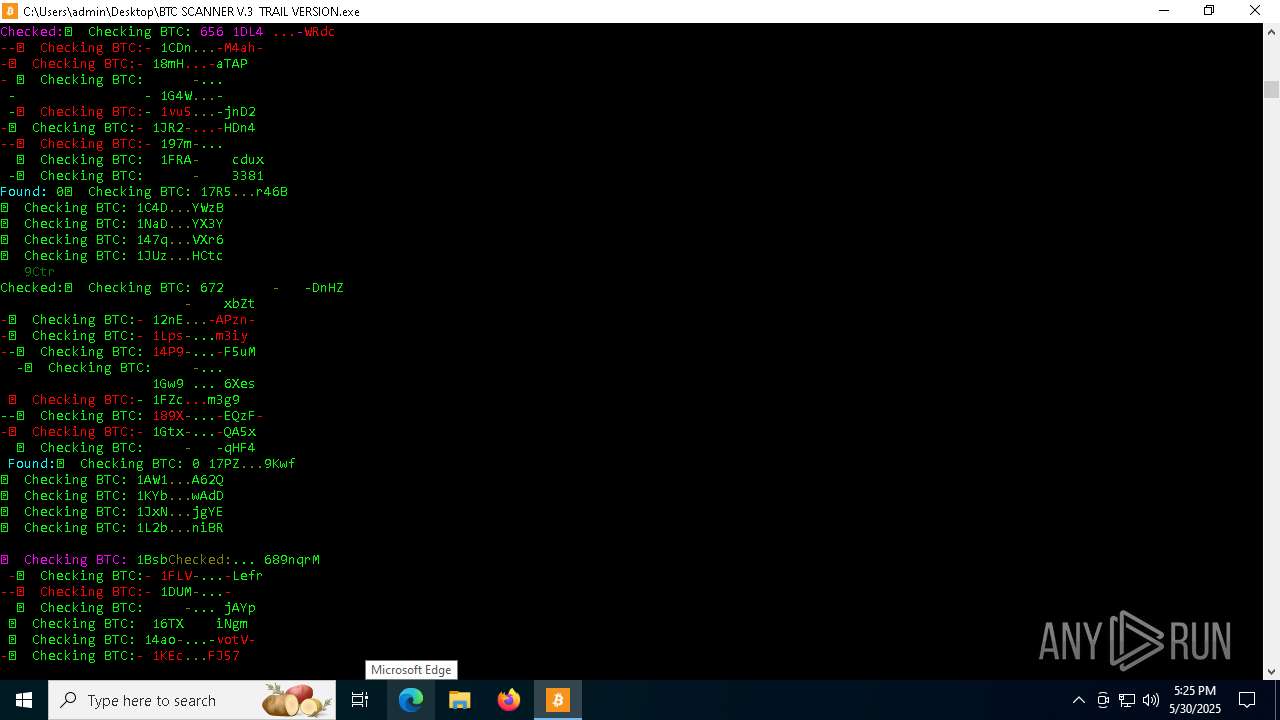The height and width of the screenshot is (720, 1280).
Task: Click the Meet Now camera tray icon
Action: [1103, 700]
